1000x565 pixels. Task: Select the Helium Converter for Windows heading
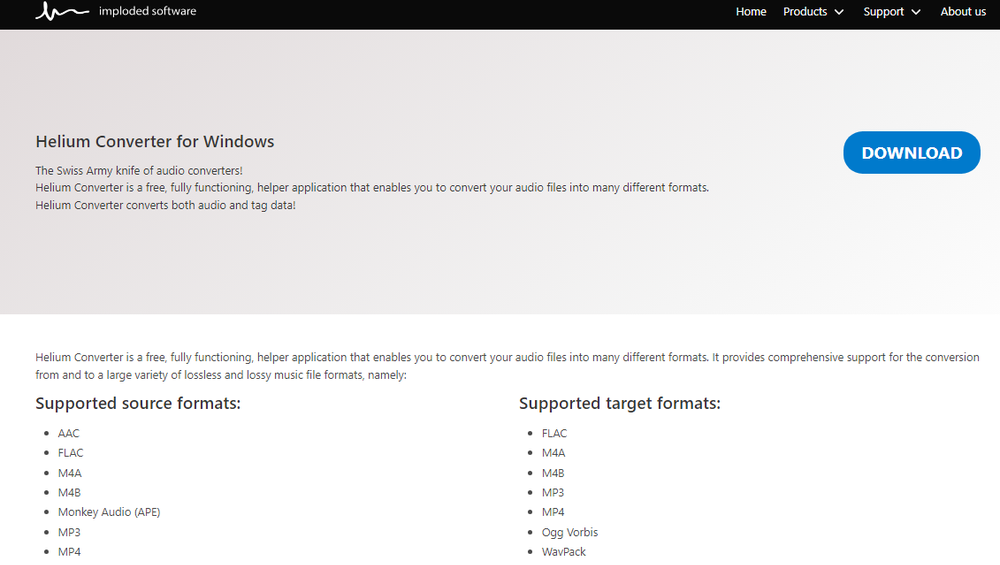(x=154, y=141)
